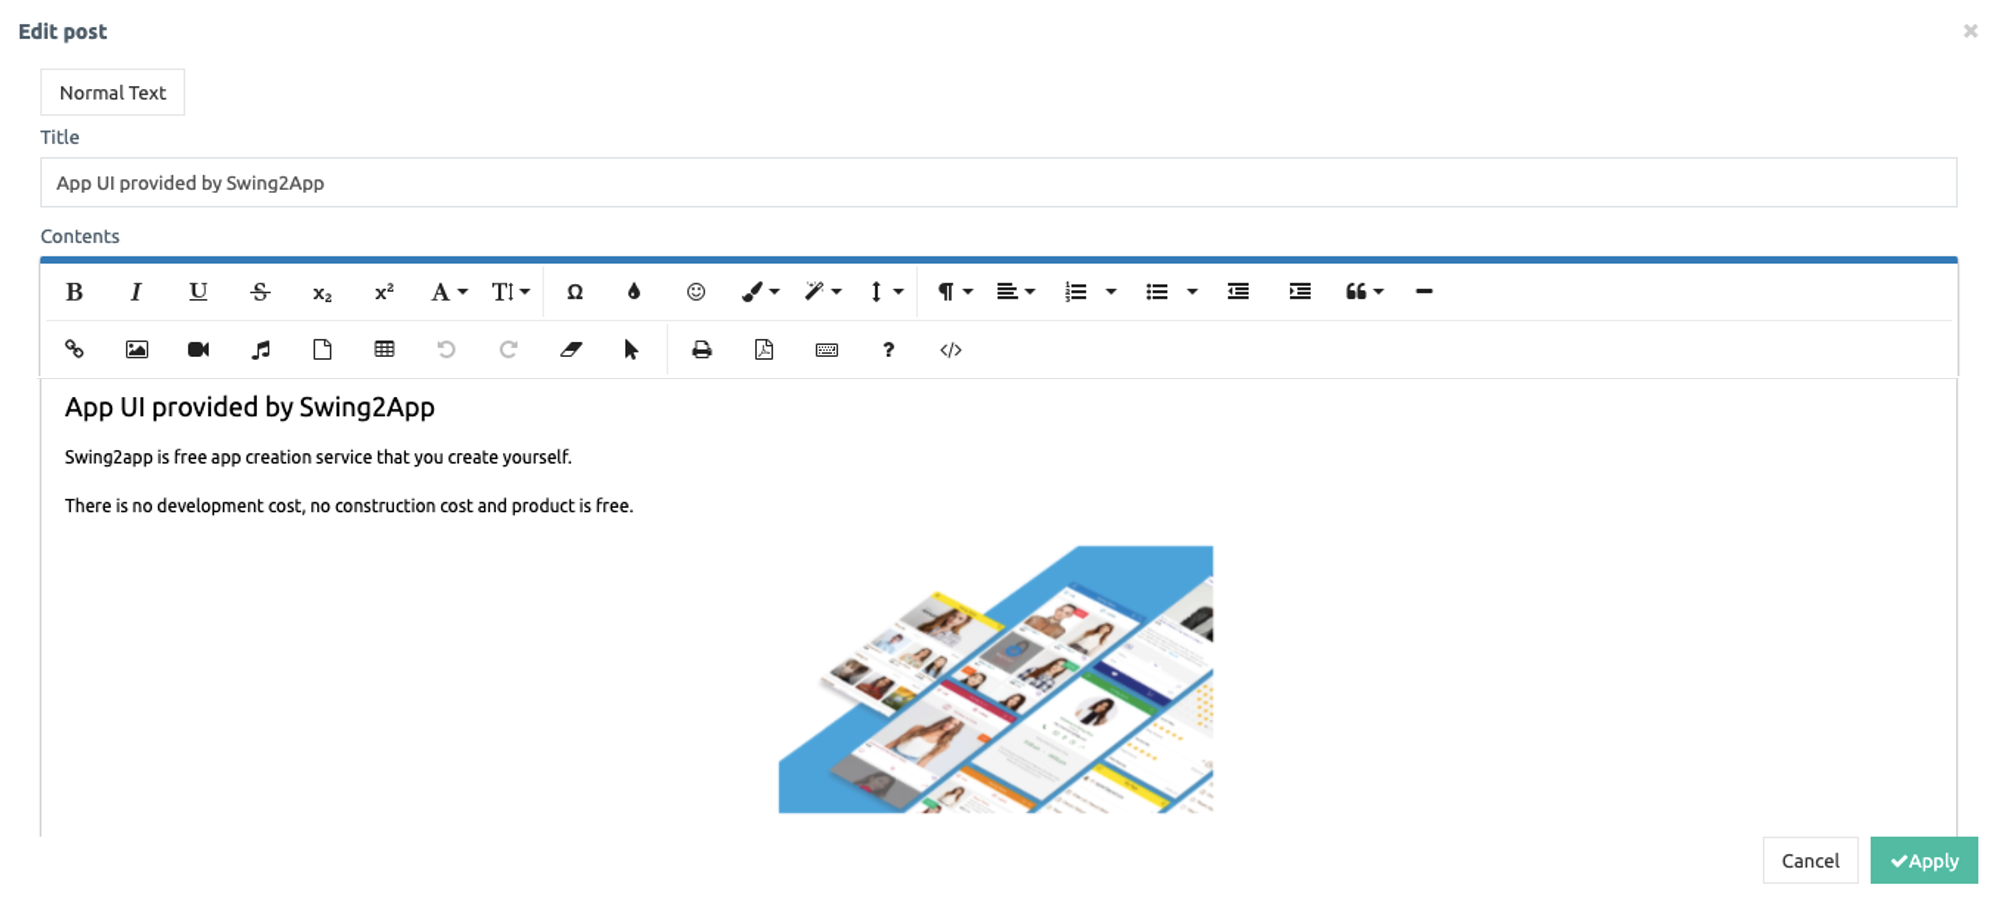Viewport: 1997px width, 902px height.
Task: Toggle italic formatting
Action: pyautogui.click(x=136, y=292)
